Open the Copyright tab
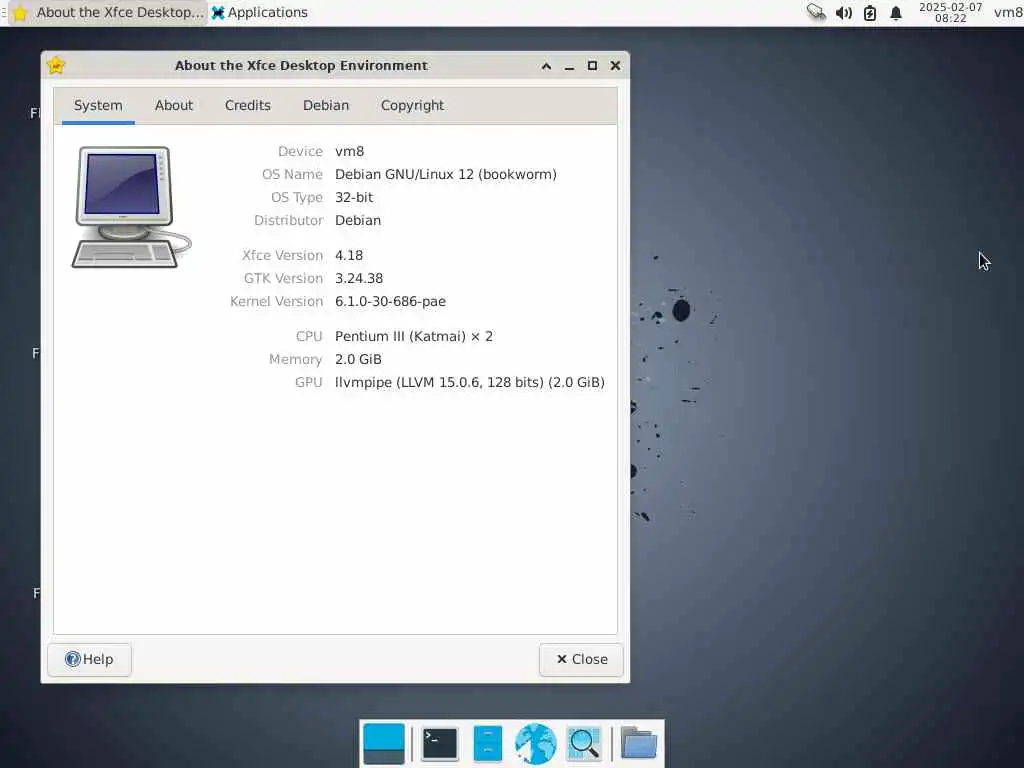 [412, 105]
